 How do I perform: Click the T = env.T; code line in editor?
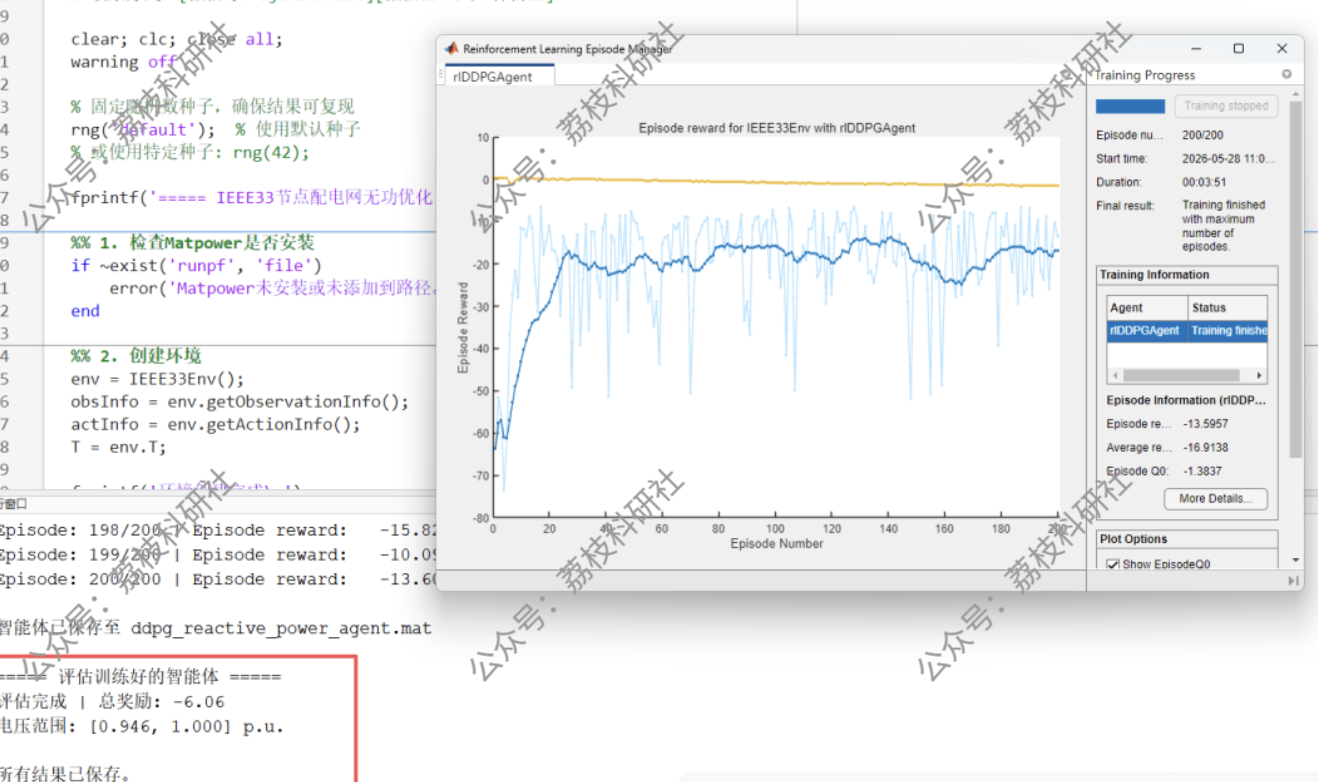point(119,447)
